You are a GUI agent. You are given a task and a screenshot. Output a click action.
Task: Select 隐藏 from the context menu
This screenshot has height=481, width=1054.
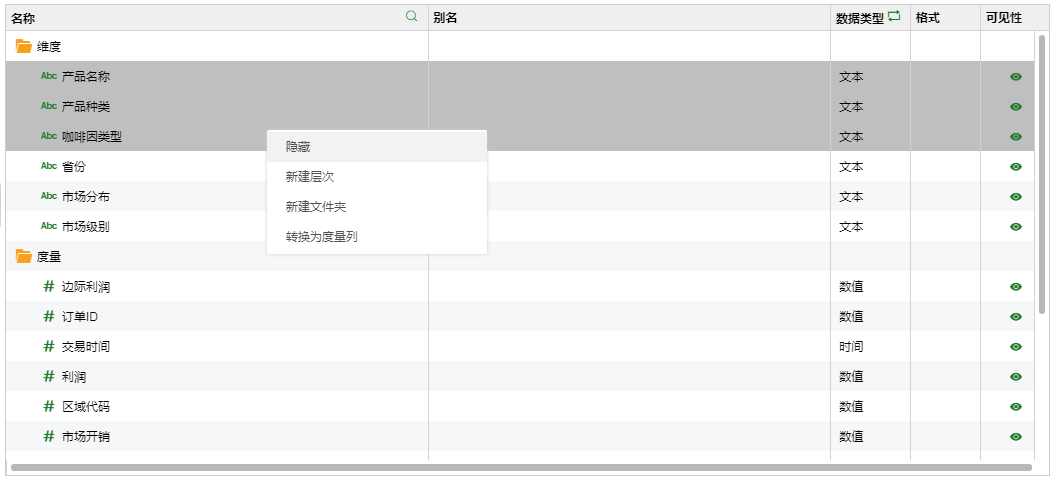pyautogui.click(x=298, y=147)
